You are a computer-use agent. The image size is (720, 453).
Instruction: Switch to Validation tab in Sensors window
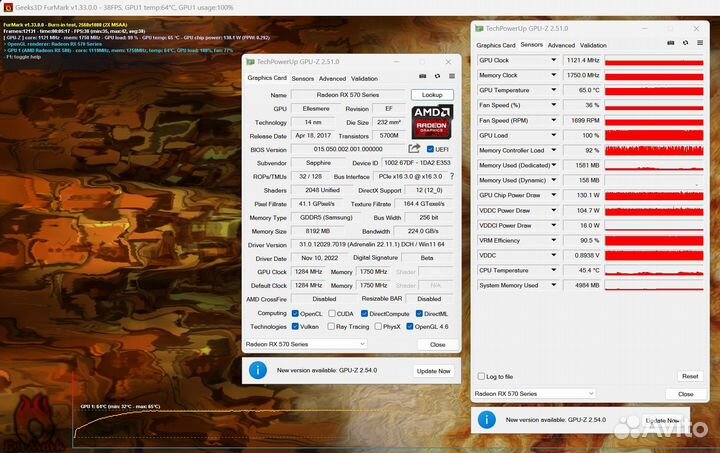coord(593,45)
